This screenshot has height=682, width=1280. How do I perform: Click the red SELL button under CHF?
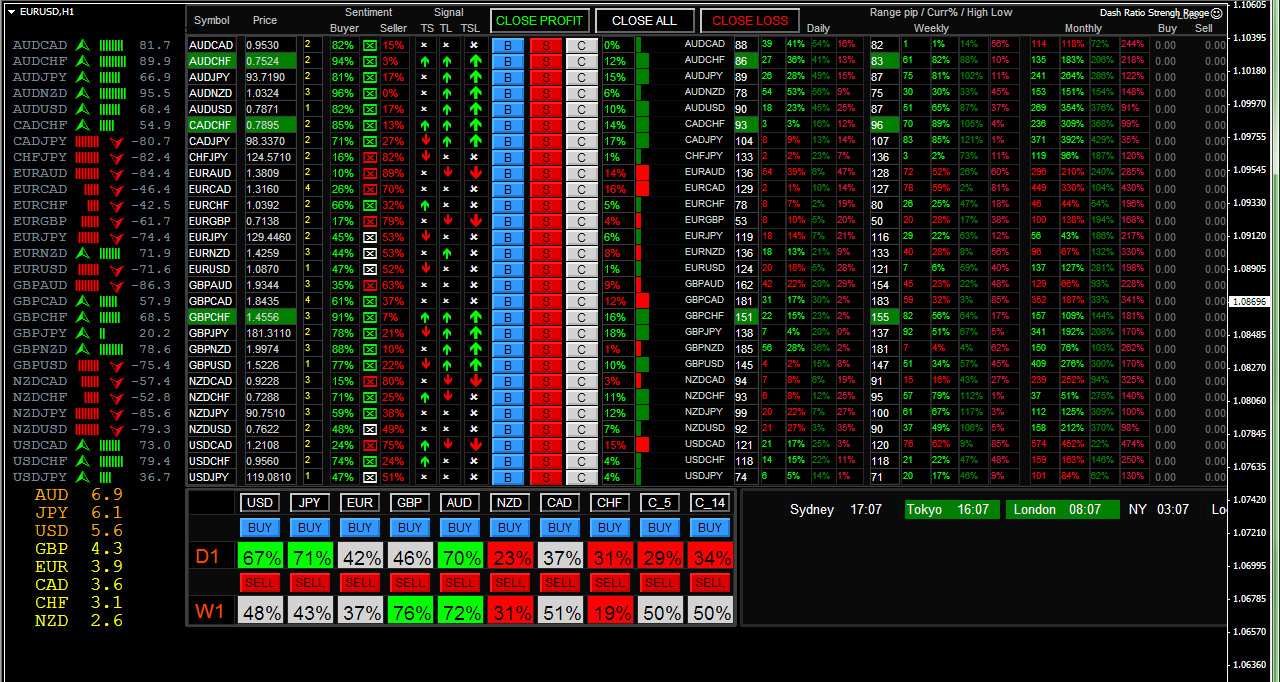click(610, 583)
